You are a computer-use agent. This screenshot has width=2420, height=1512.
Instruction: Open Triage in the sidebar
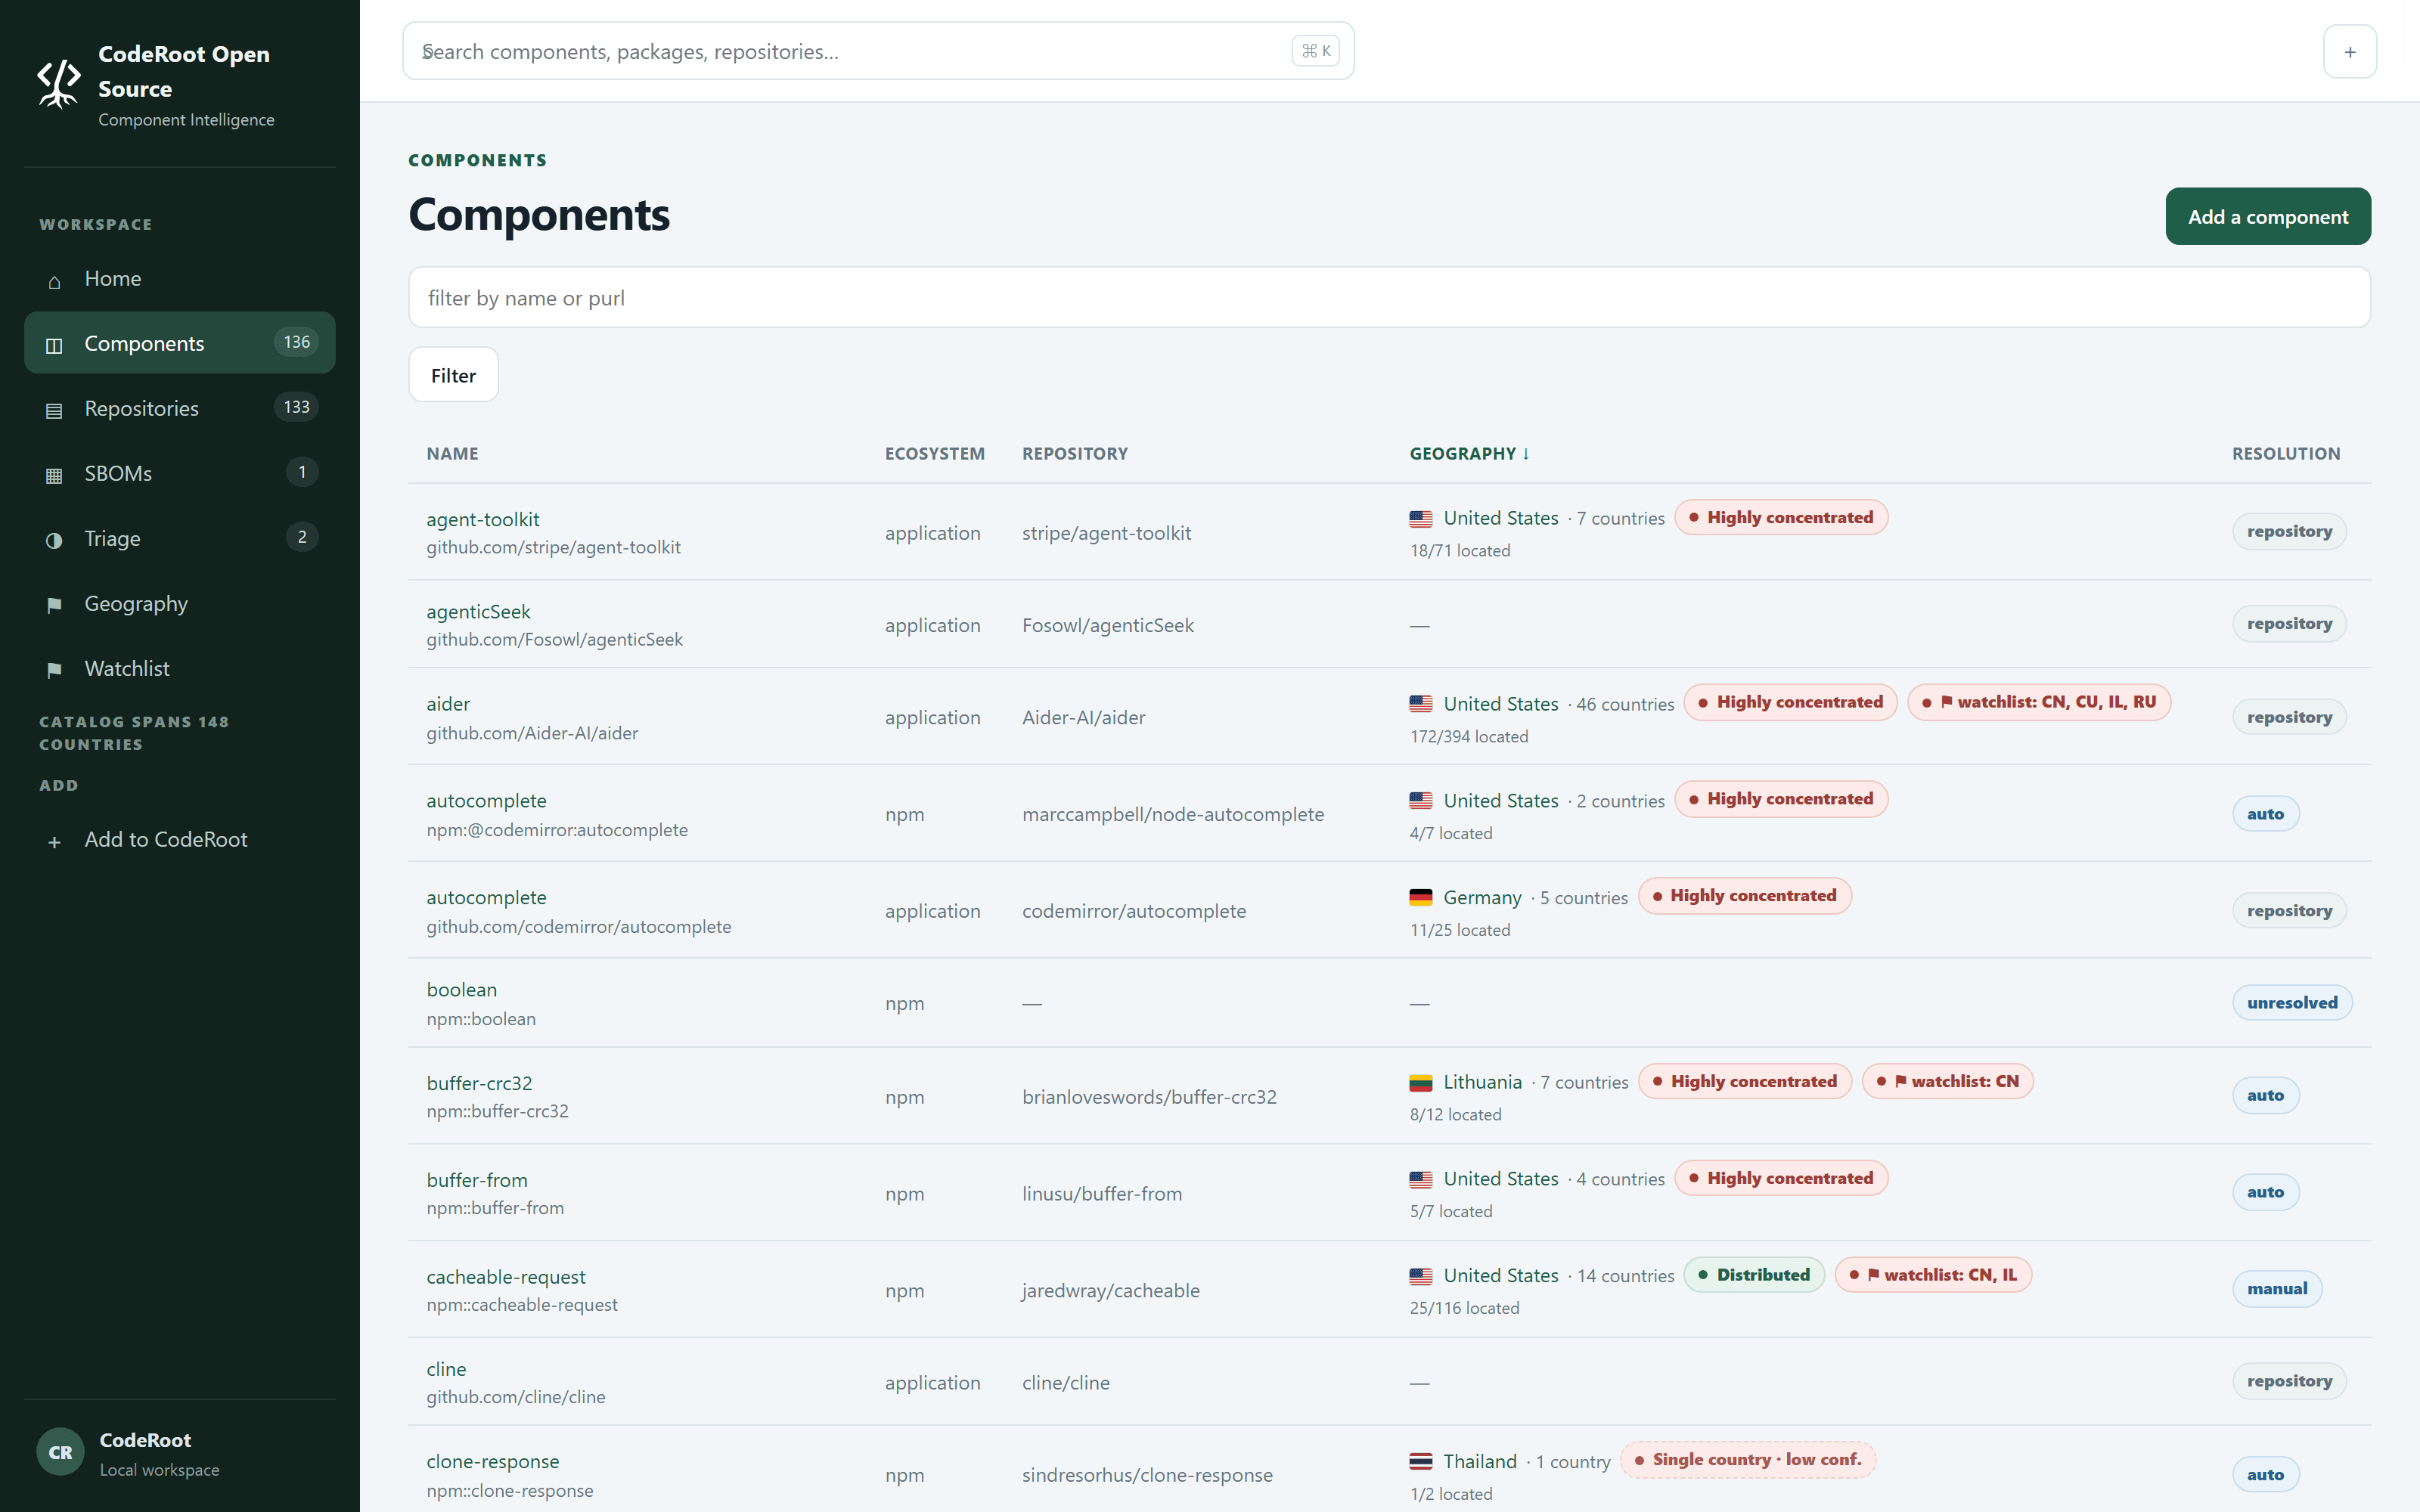(180, 538)
